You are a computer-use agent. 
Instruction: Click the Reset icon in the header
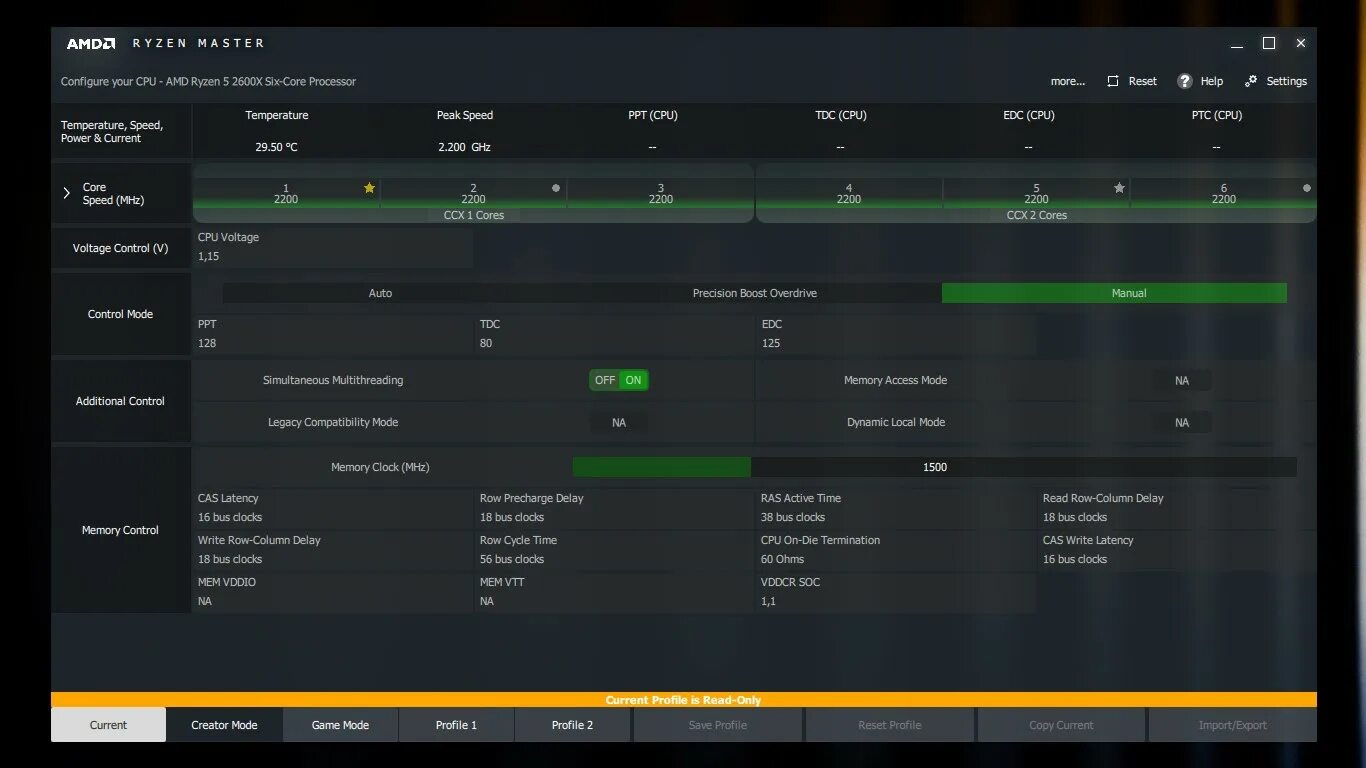pos(1113,81)
